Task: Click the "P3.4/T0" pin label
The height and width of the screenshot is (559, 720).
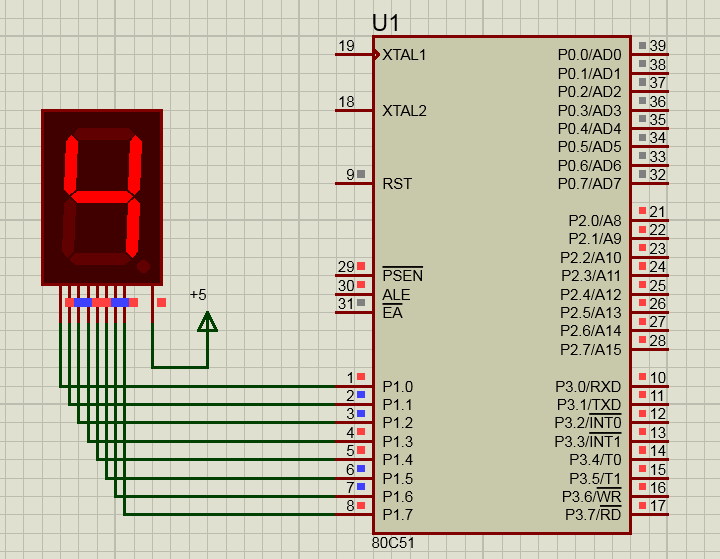Action: (595, 459)
